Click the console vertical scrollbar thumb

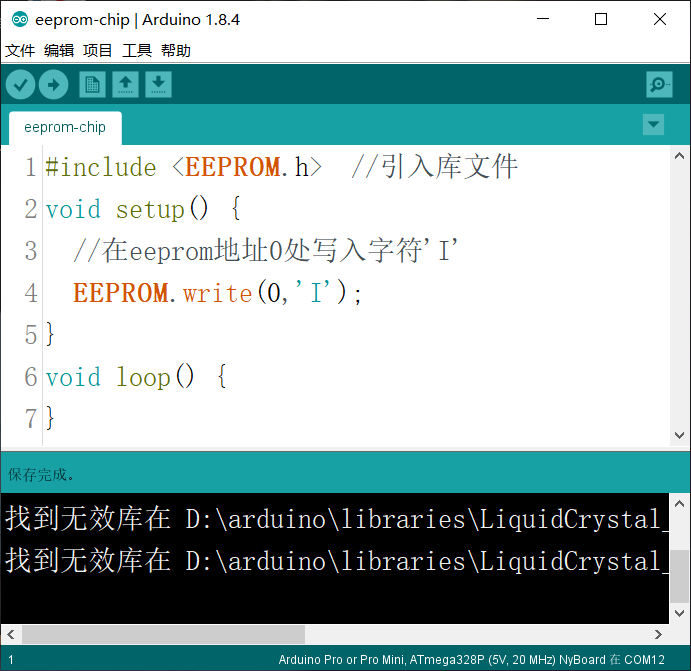[x=680, y=576]
